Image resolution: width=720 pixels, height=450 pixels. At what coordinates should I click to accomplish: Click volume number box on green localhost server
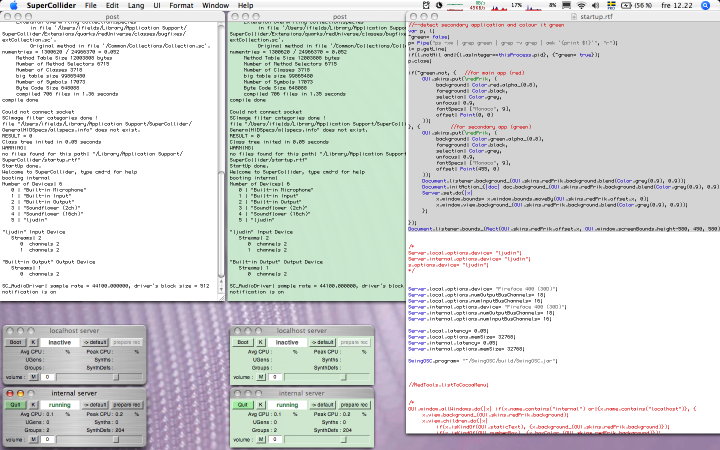pyautogui.click(x=275, y=377)
